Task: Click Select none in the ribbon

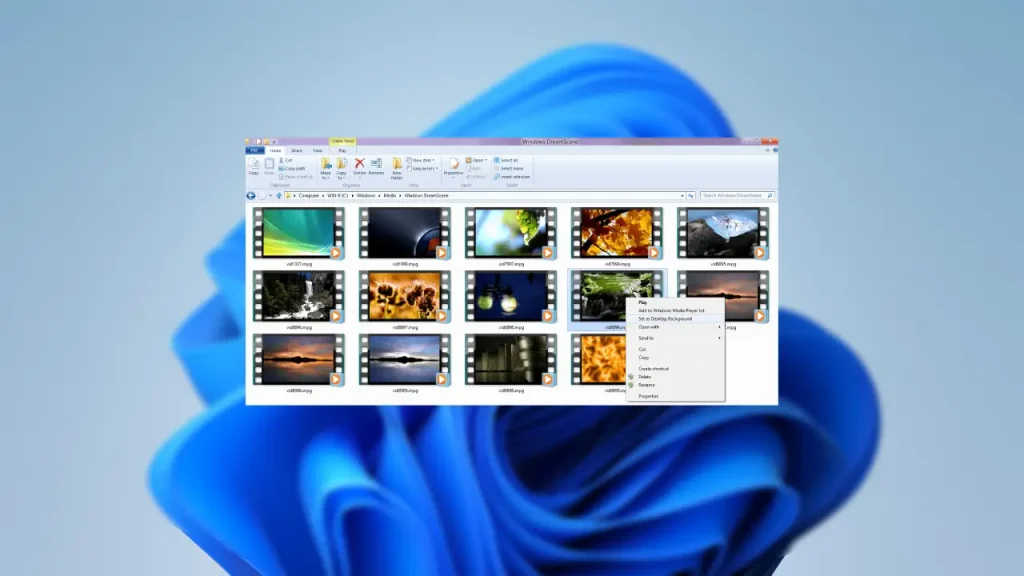Action: point(508,168)
